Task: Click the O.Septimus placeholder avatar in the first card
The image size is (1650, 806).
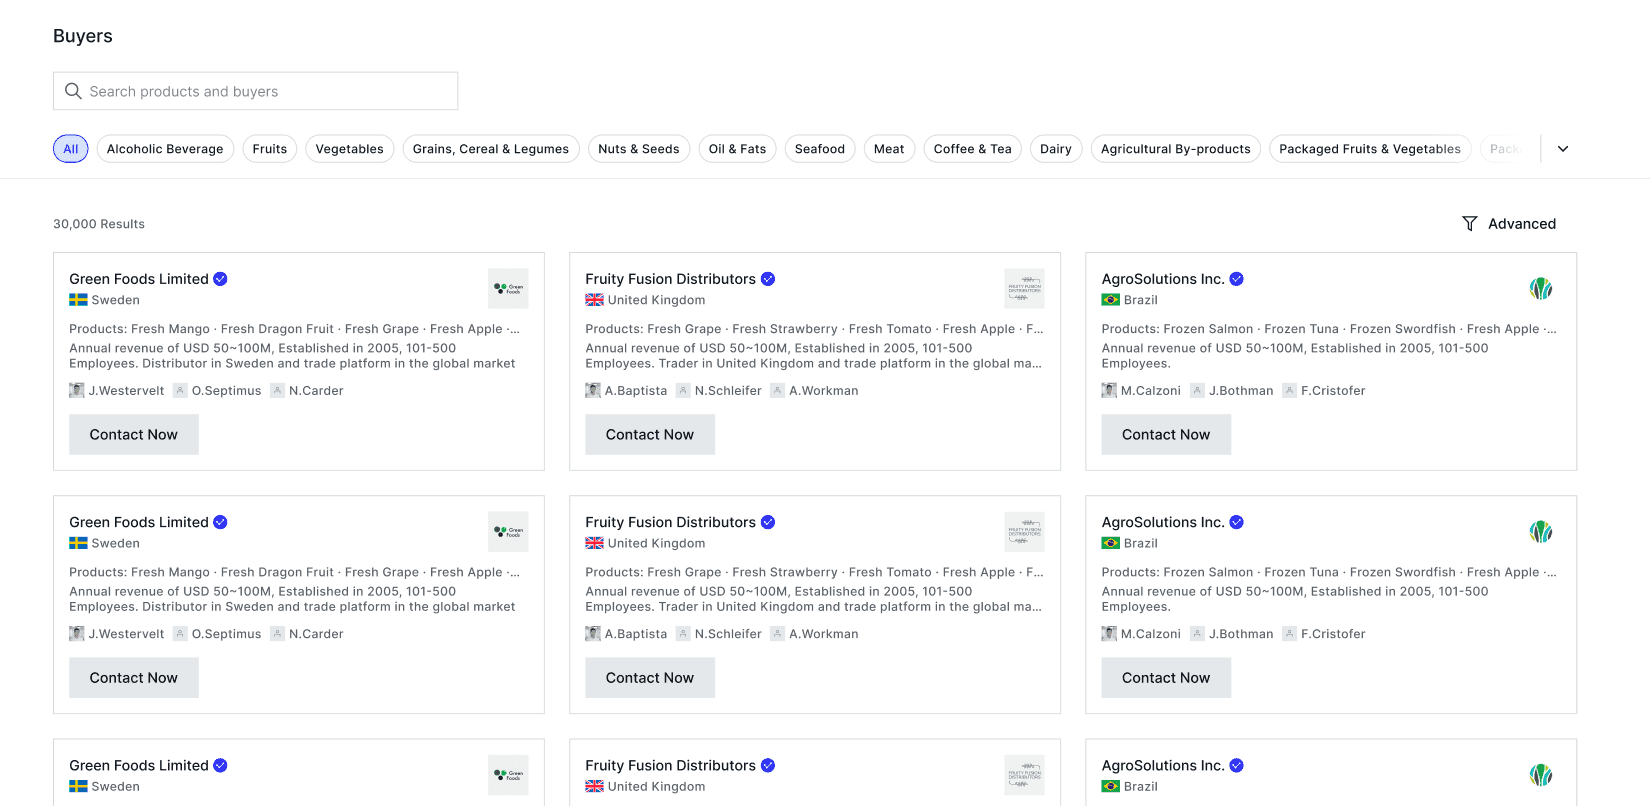Action: point(180,391)
